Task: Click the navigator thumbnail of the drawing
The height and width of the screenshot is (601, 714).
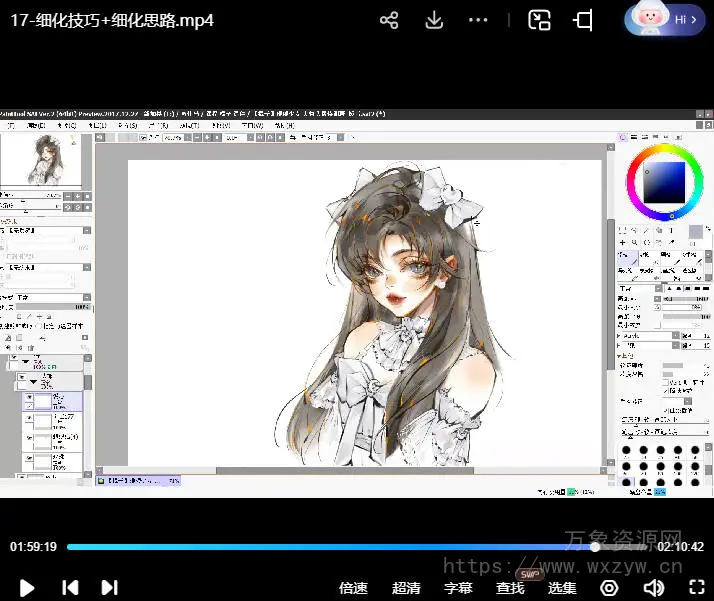Action: click(46, 160)
